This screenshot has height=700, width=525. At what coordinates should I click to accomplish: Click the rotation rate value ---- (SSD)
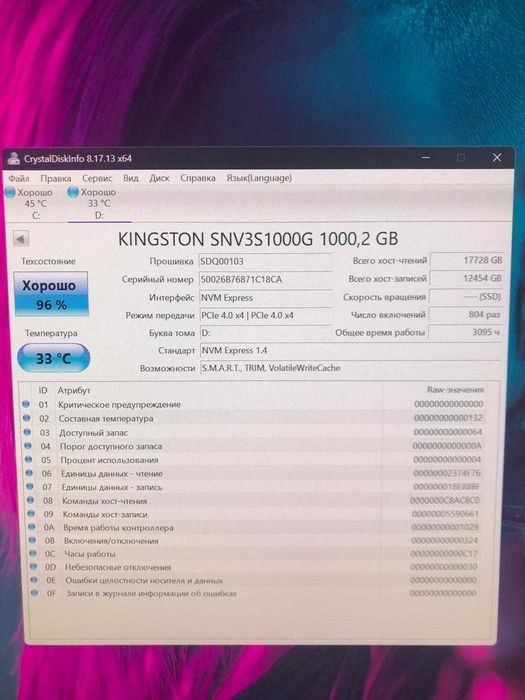pos(466,296)
